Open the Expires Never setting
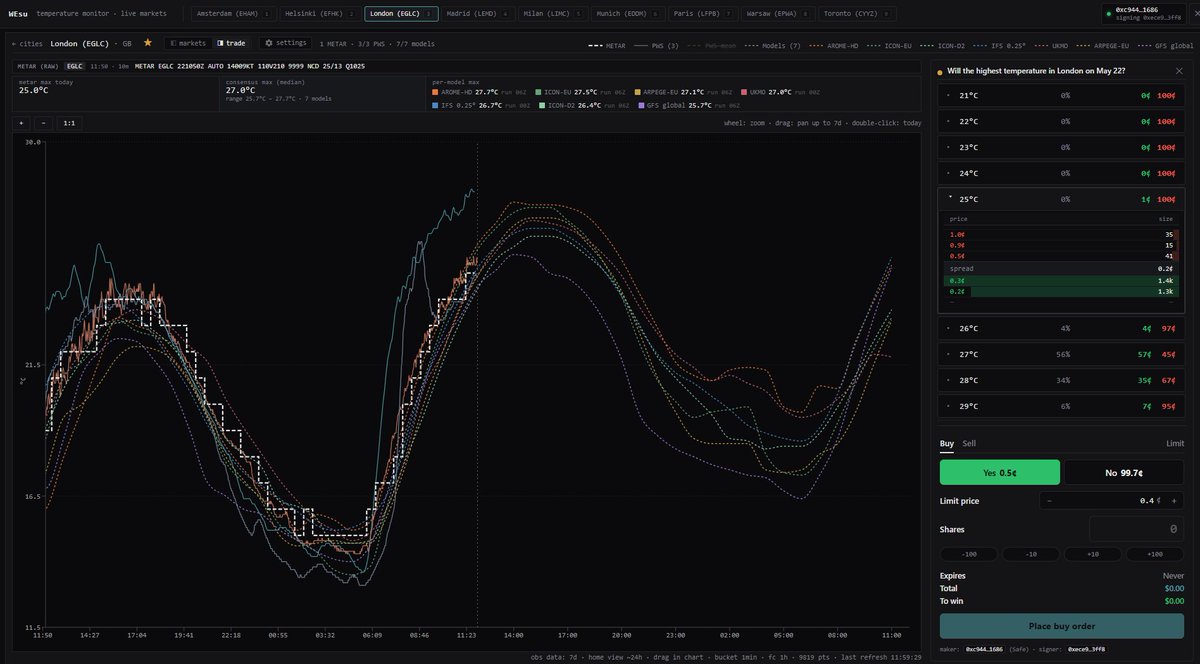 tap(1172, 576)
